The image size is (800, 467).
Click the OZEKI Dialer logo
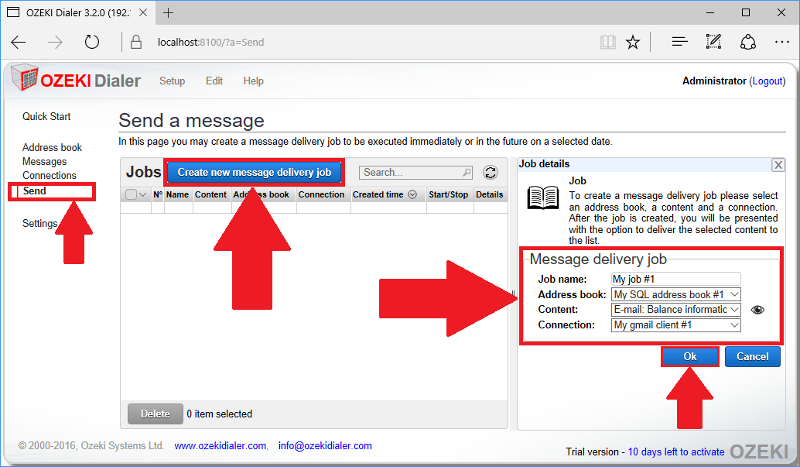[74, 81]
